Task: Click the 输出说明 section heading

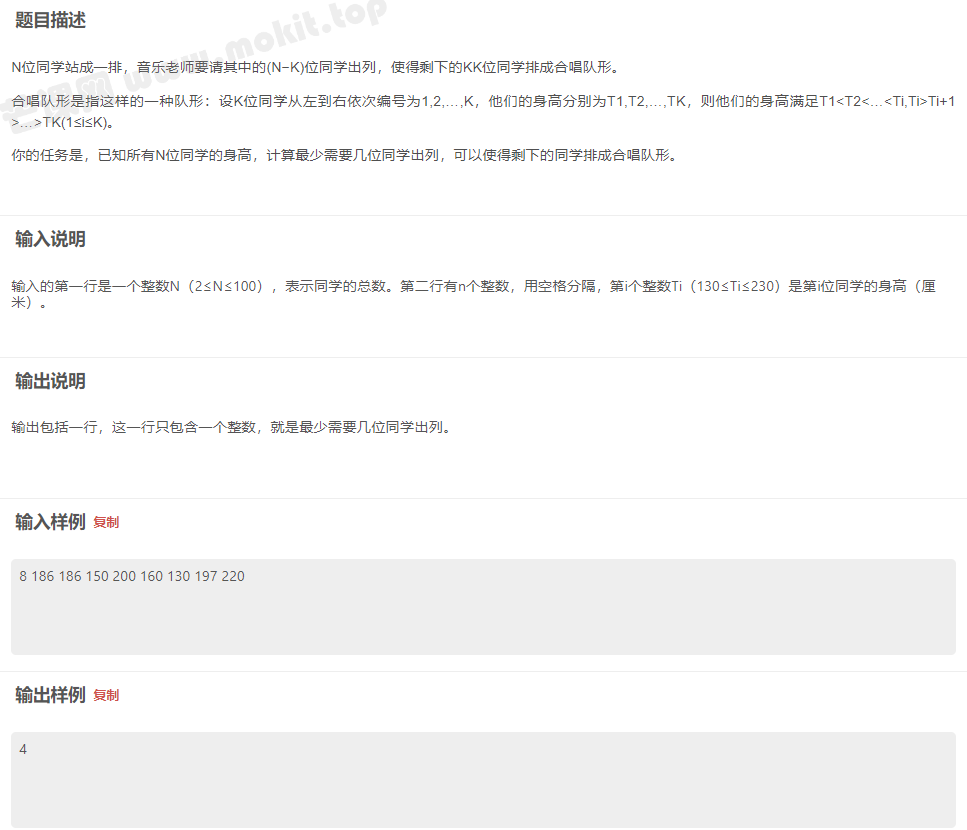Action: click(x=50, y=381)
